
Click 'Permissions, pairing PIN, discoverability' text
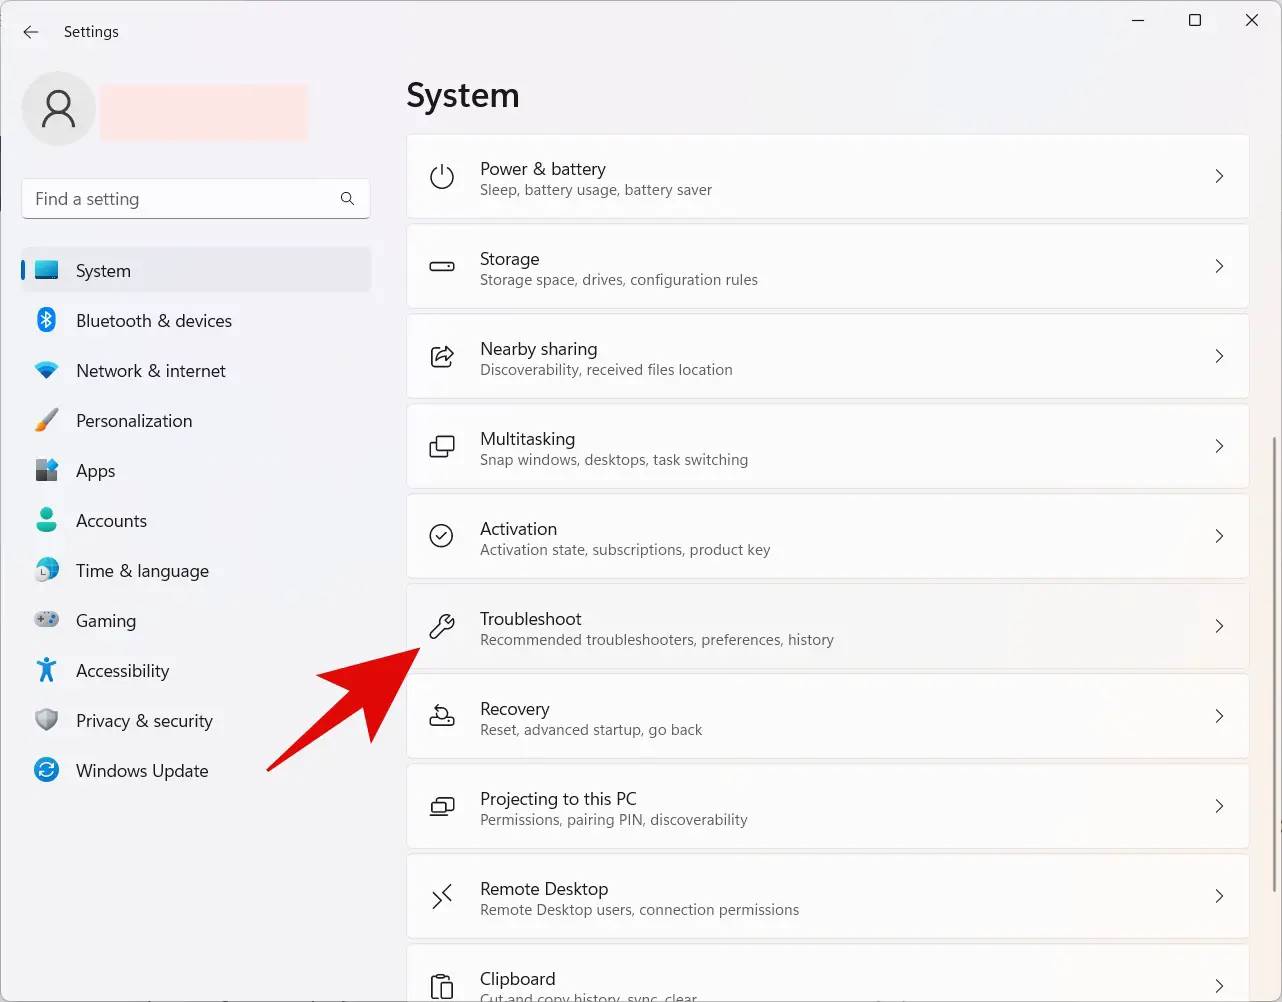pyautogui.click(x=614, y=820)
